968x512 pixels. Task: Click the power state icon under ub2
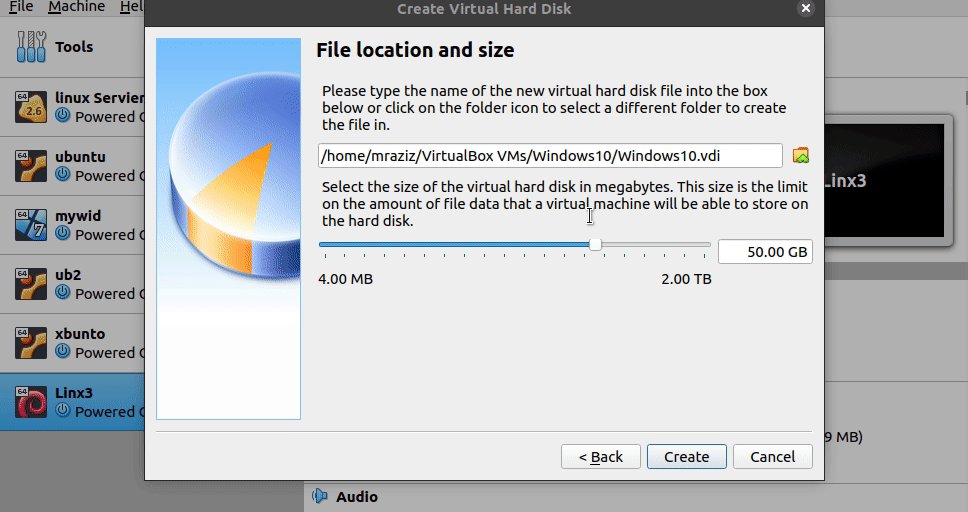pyautogui.click(x=62, y=293)
